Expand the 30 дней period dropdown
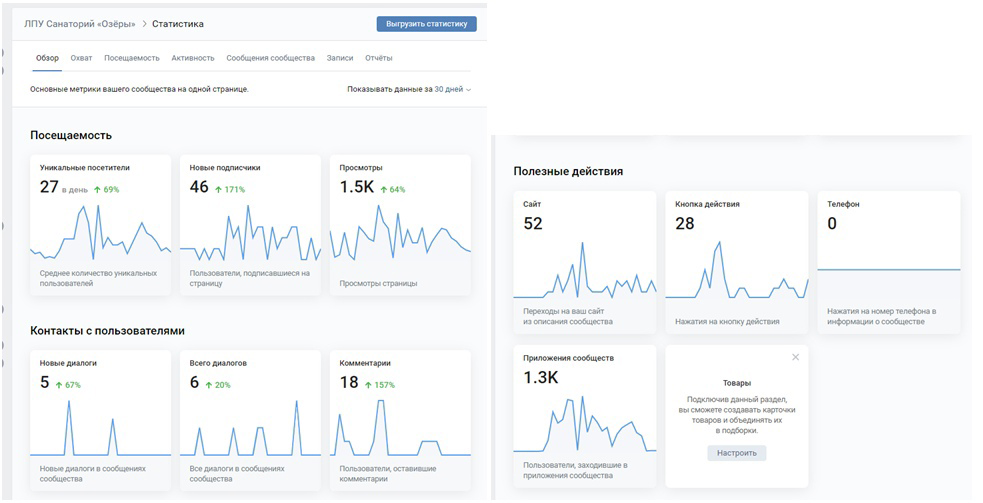The width and height of the screenshot is (983, 503). 453,90
